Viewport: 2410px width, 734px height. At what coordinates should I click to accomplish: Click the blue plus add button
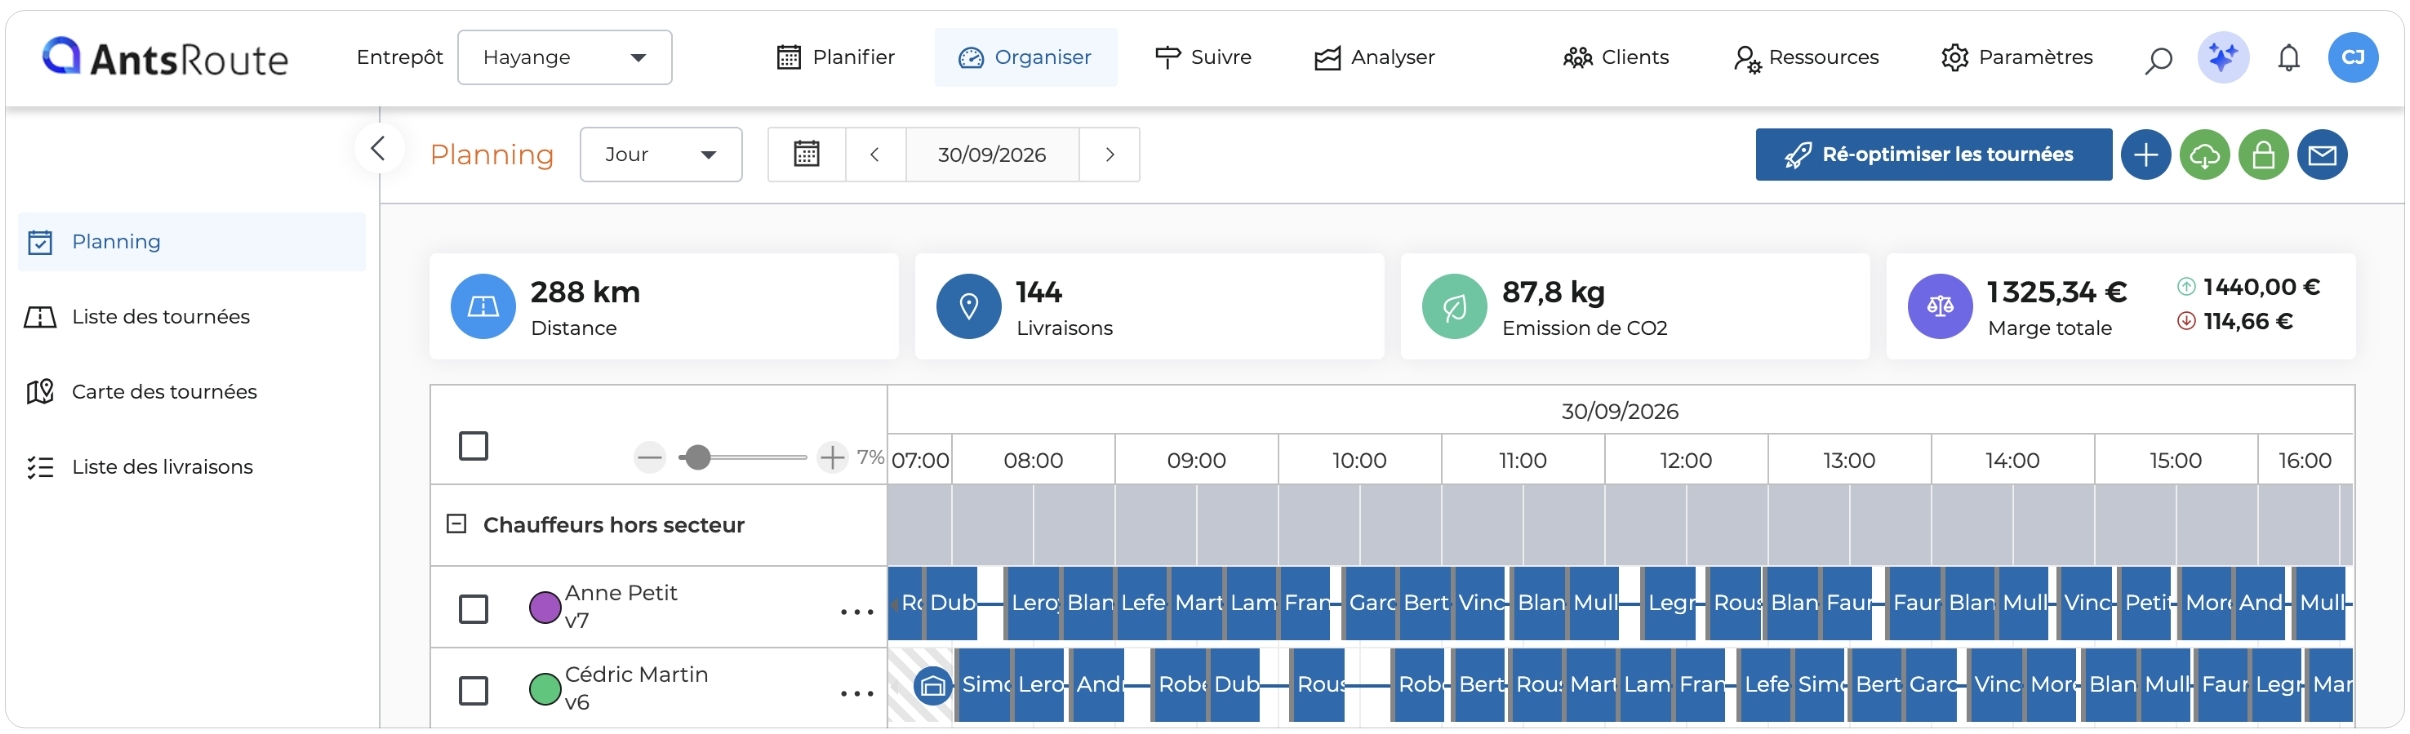(2146, 155)
